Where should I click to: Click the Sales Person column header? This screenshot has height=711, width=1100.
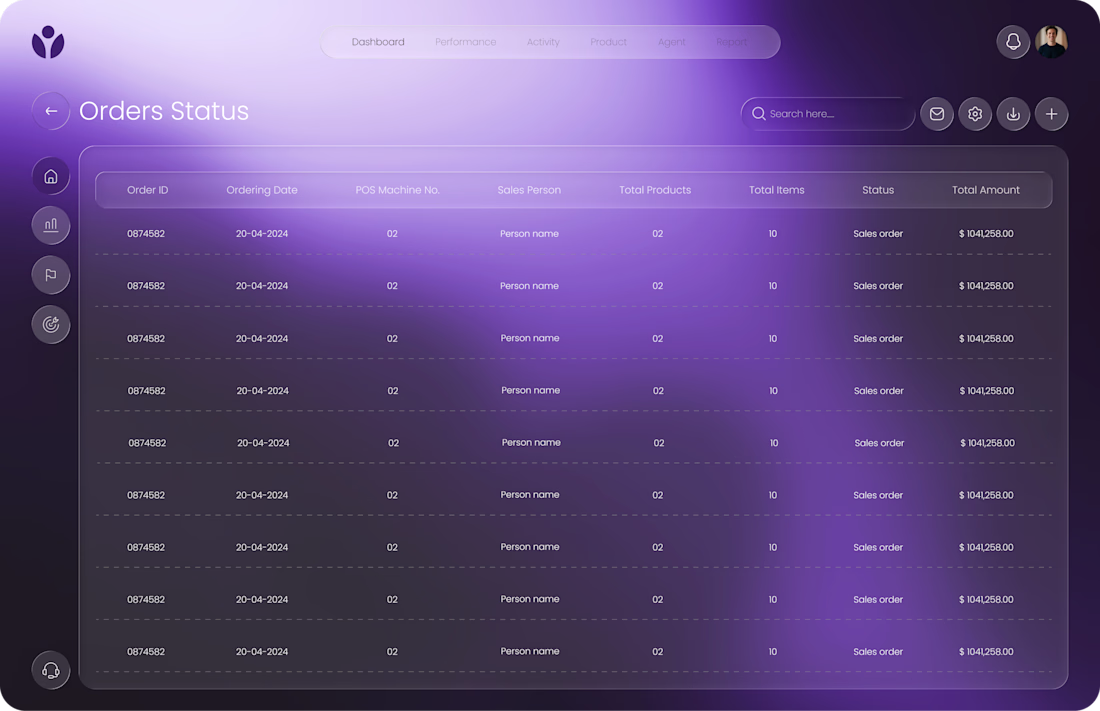(529, 190)
